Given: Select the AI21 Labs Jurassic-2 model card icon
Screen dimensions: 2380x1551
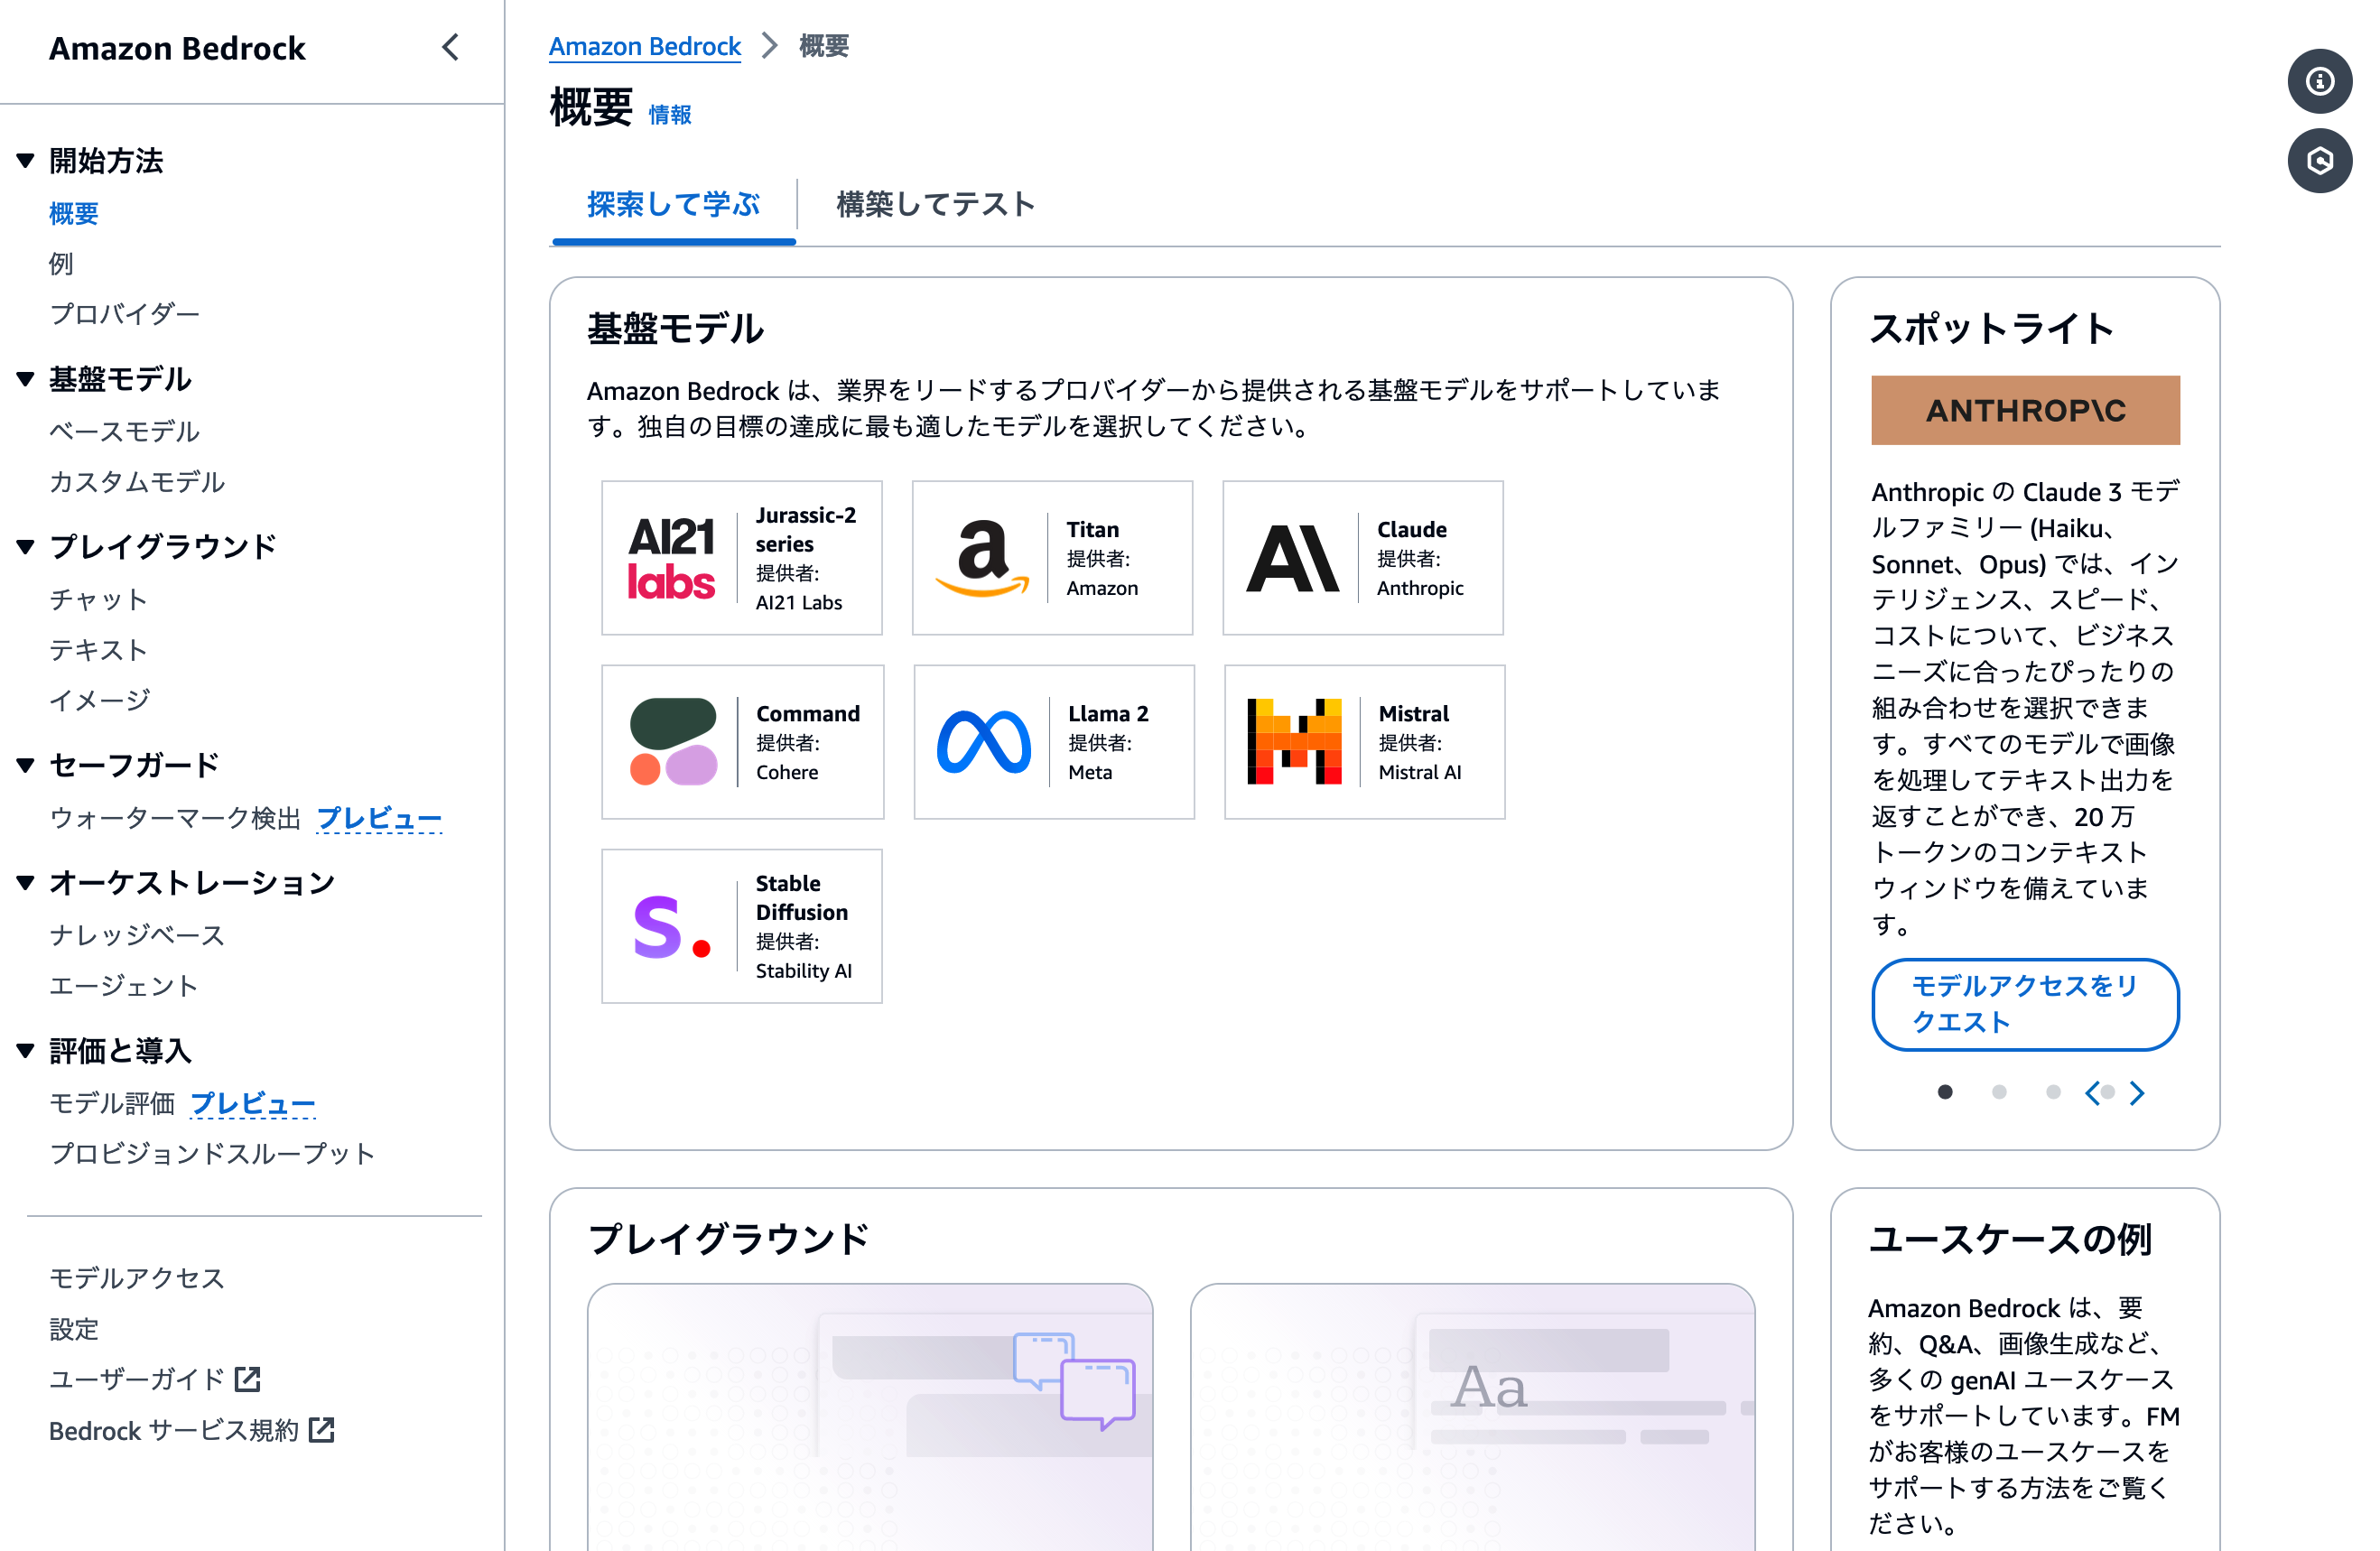Looking at the screenshot, I should coord(672,557).
